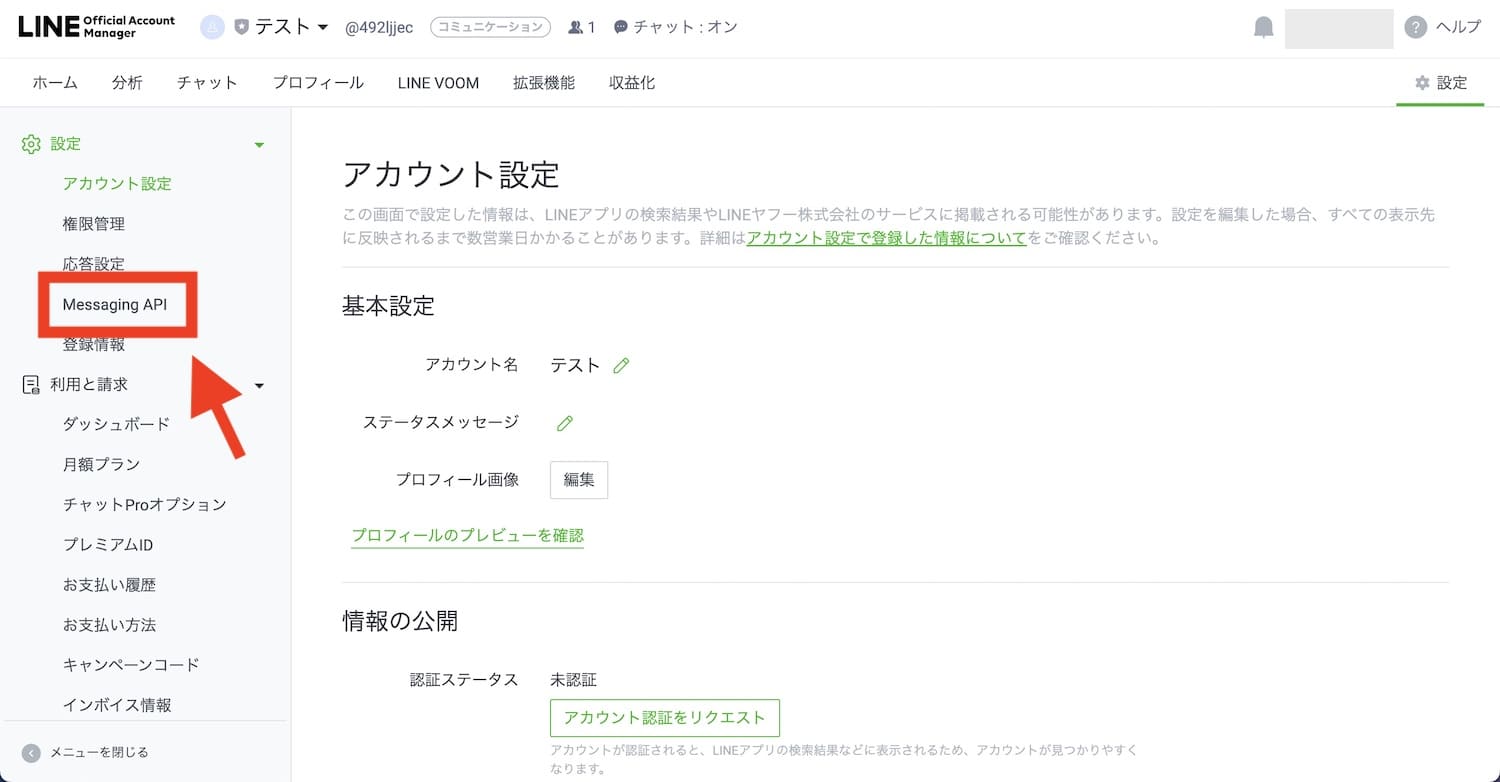Open チャットProオプション in the sidebar
Image resolution: width=1500 pixels, height=782 pixels.
pos(145,504)
